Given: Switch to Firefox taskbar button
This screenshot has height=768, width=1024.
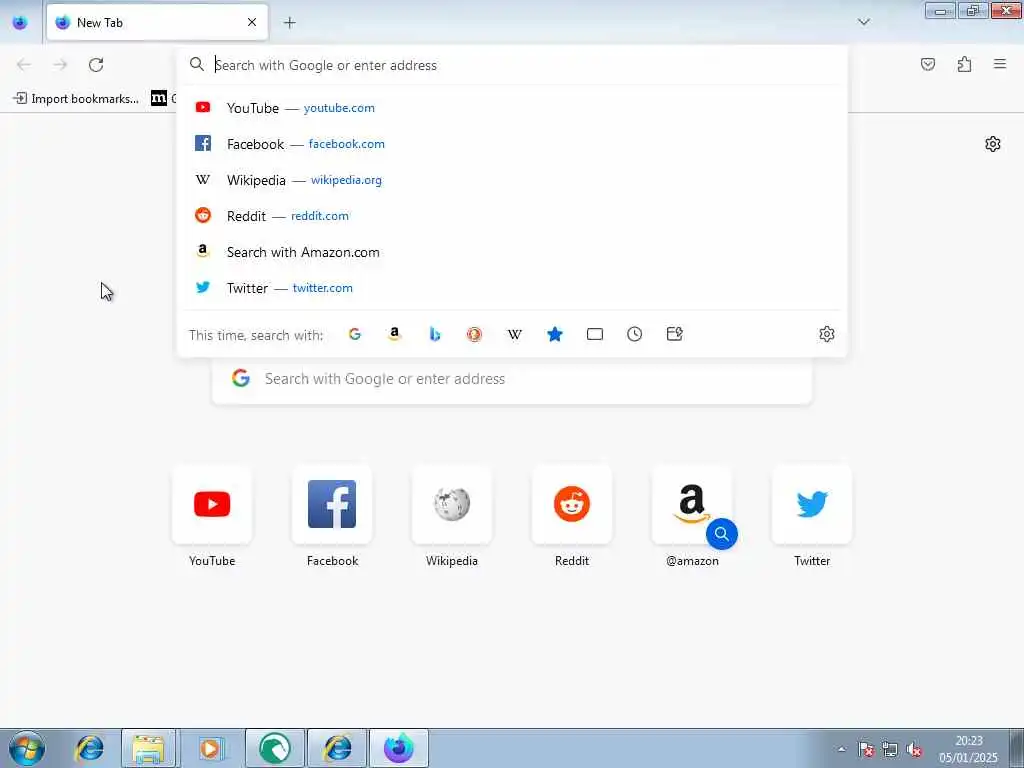Looking at the screenshot, I should [399, 748].
